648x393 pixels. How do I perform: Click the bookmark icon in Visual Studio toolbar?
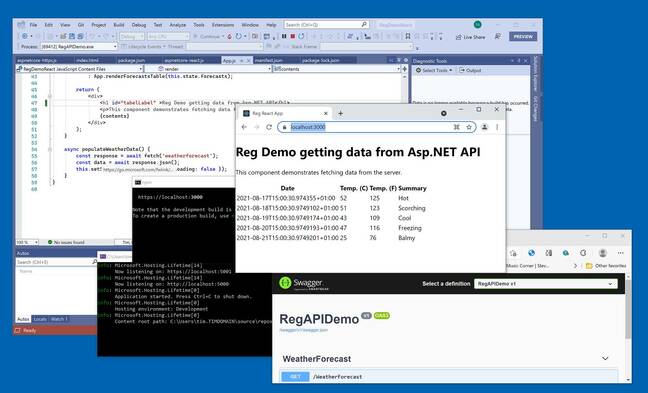407,36
